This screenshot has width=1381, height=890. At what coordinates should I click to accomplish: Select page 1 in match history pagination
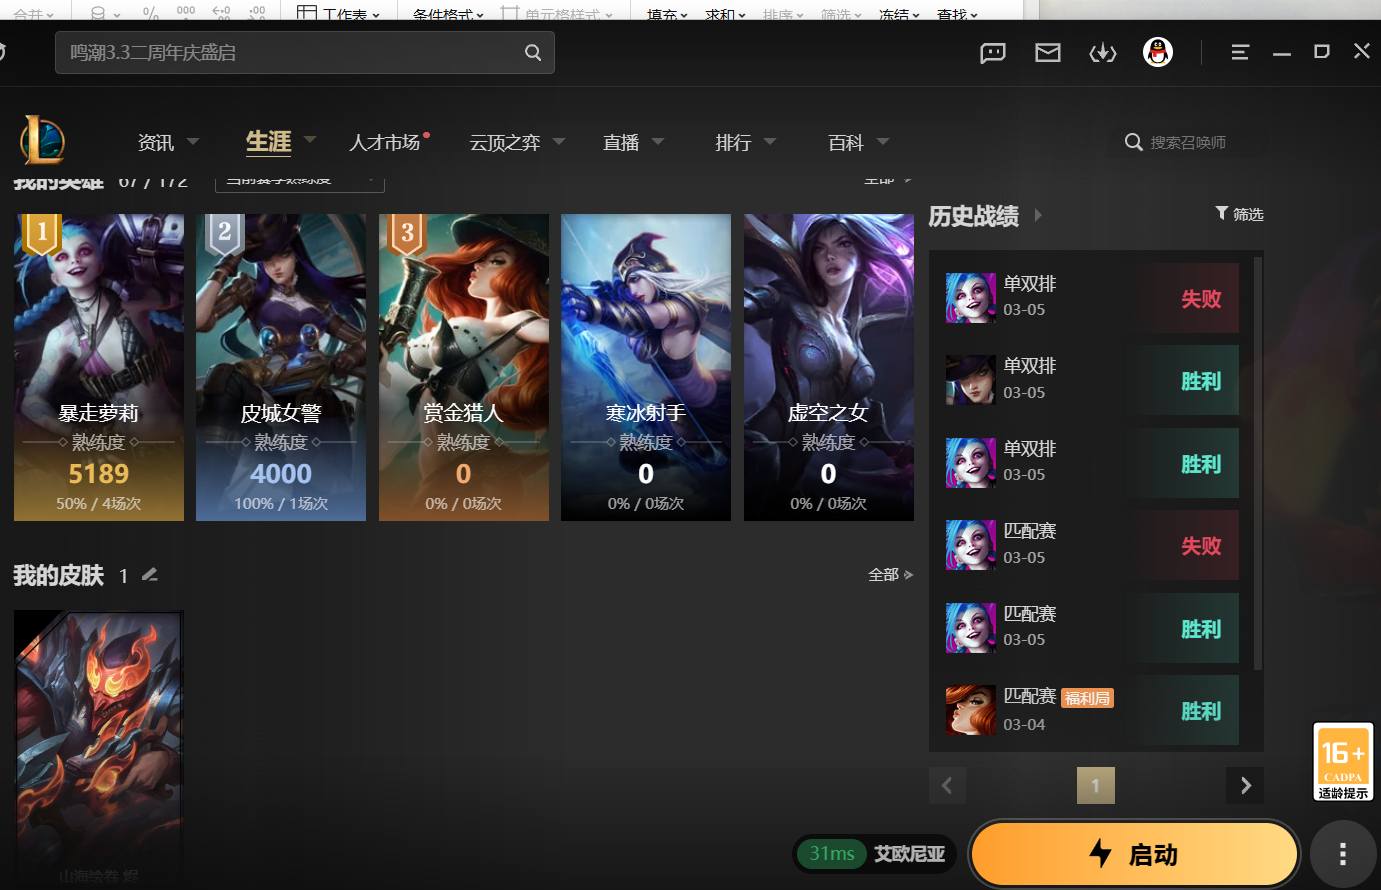point(1095,786)
